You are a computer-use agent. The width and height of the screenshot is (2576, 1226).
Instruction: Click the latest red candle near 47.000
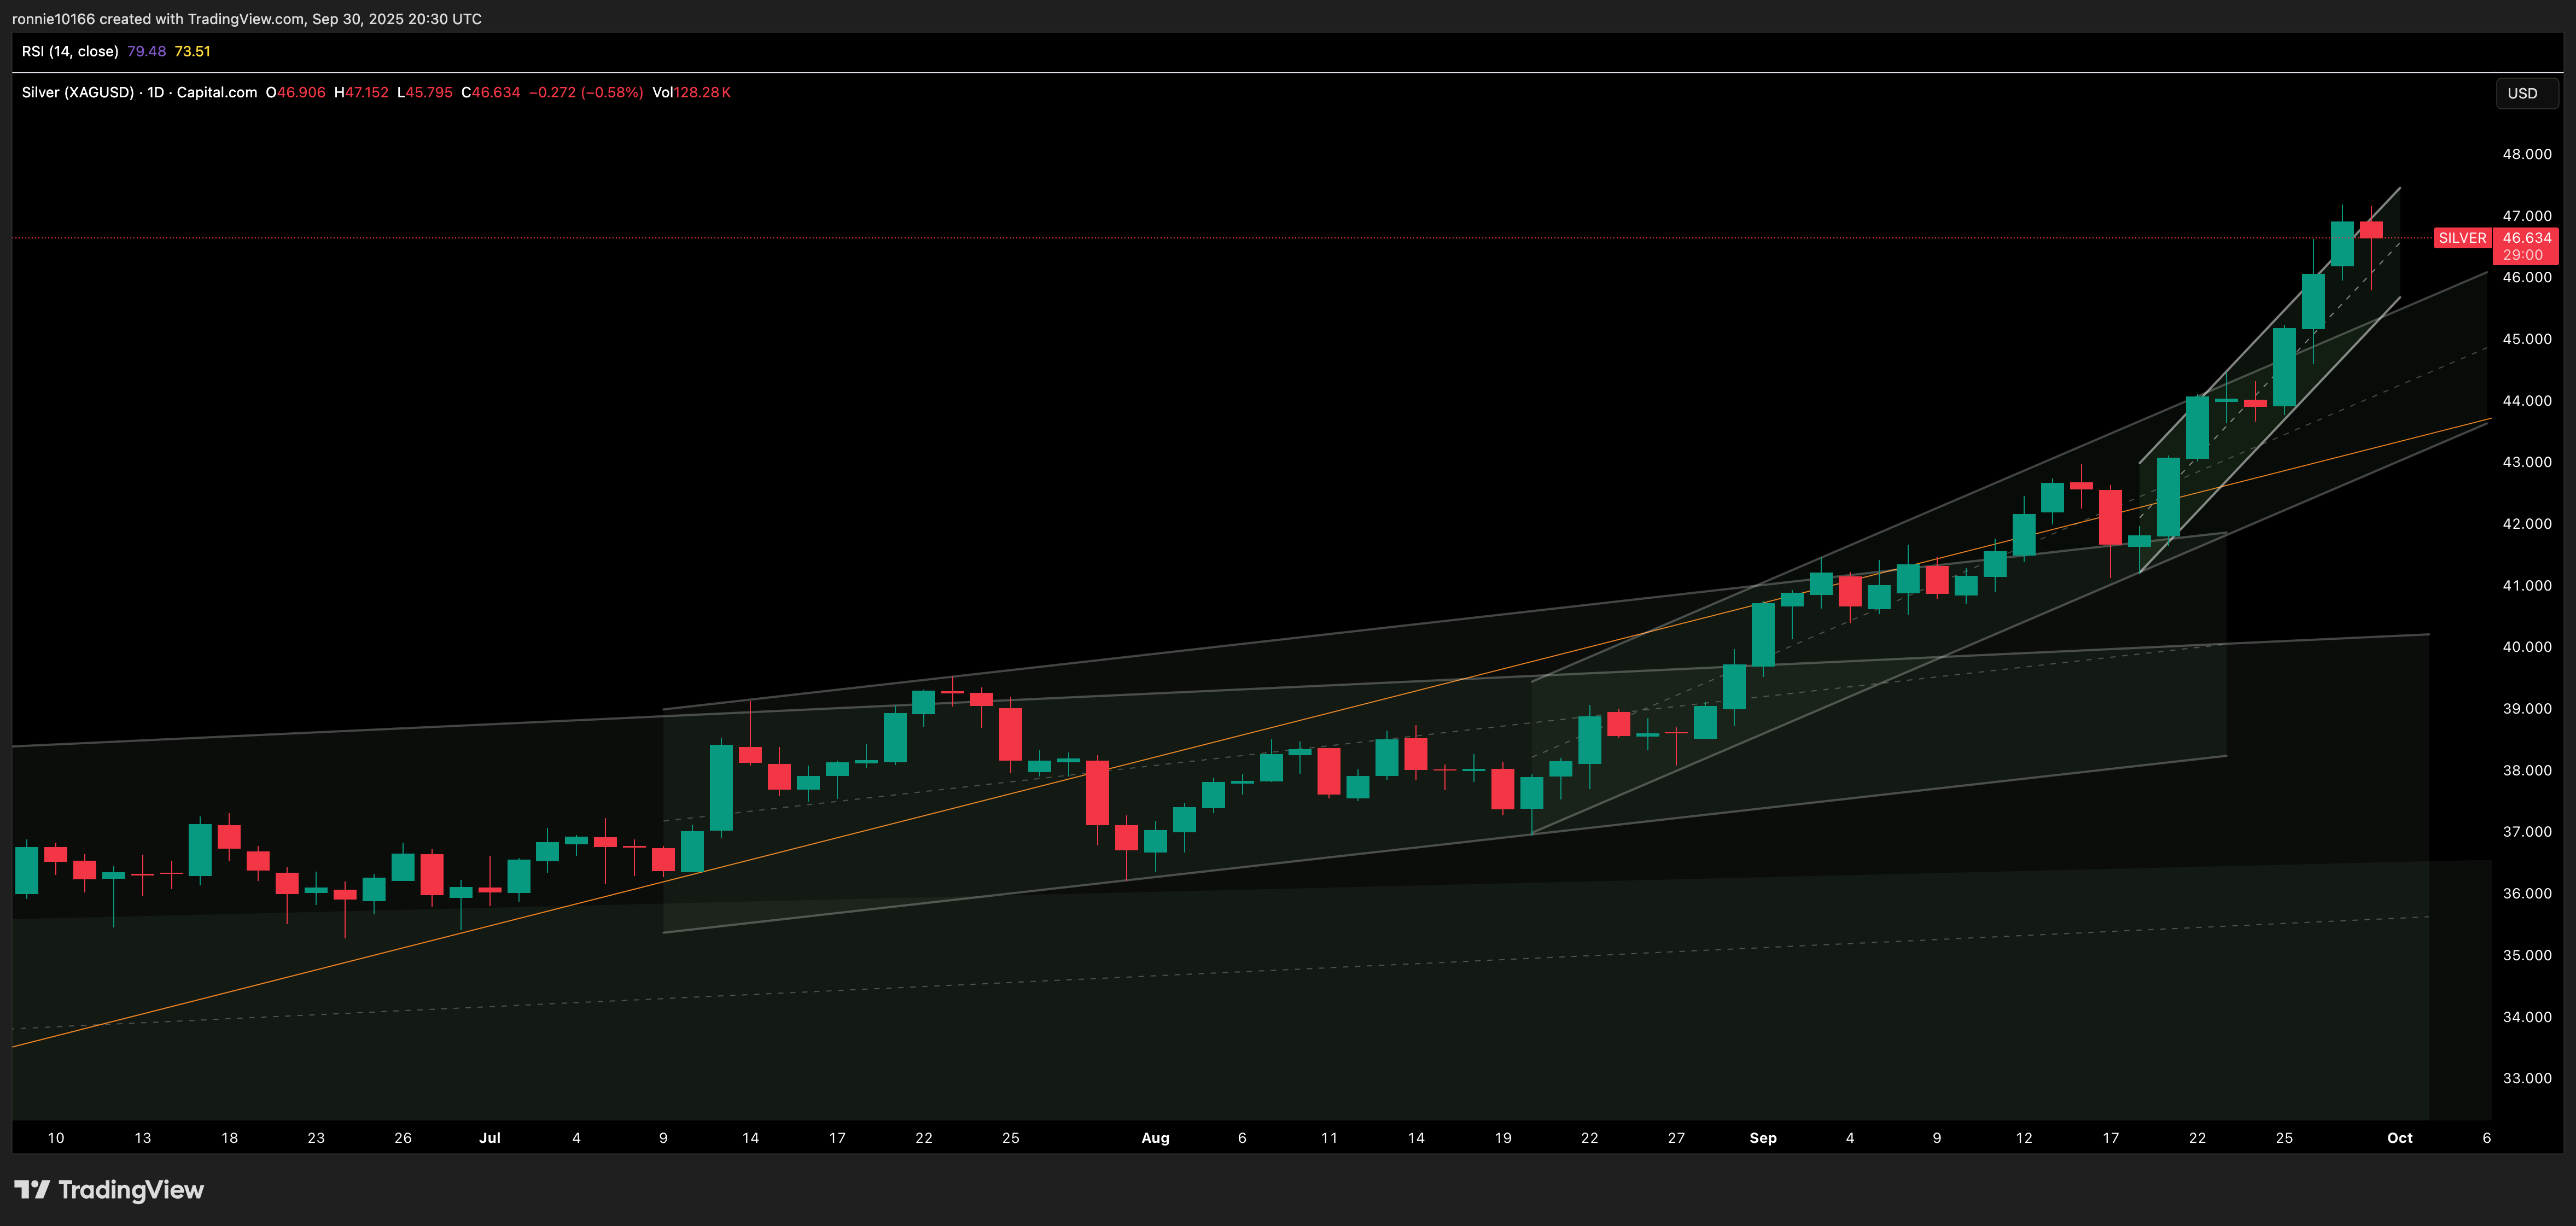tap(2371, 230)
